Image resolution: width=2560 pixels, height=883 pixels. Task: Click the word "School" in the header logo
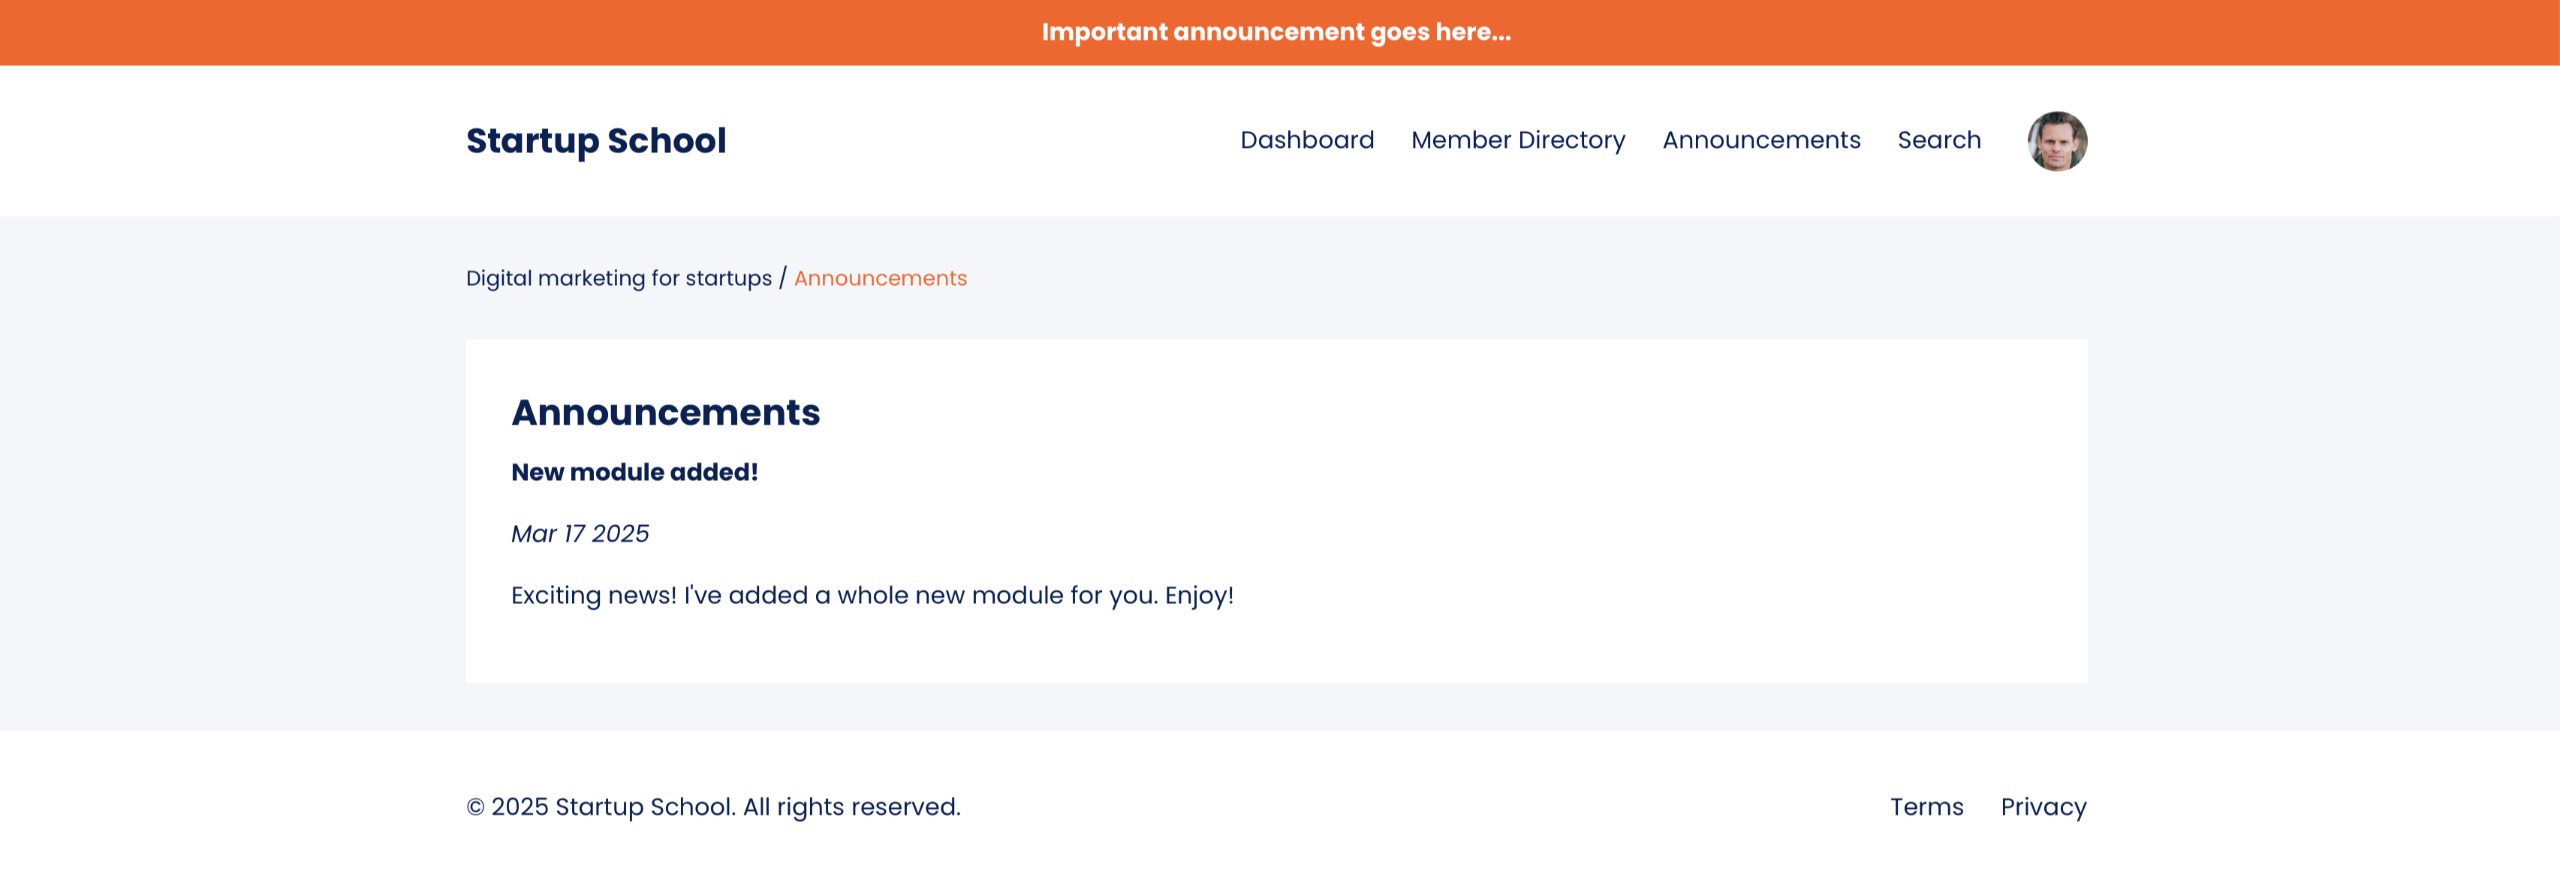pyautogui.click(x=666, y=141)
